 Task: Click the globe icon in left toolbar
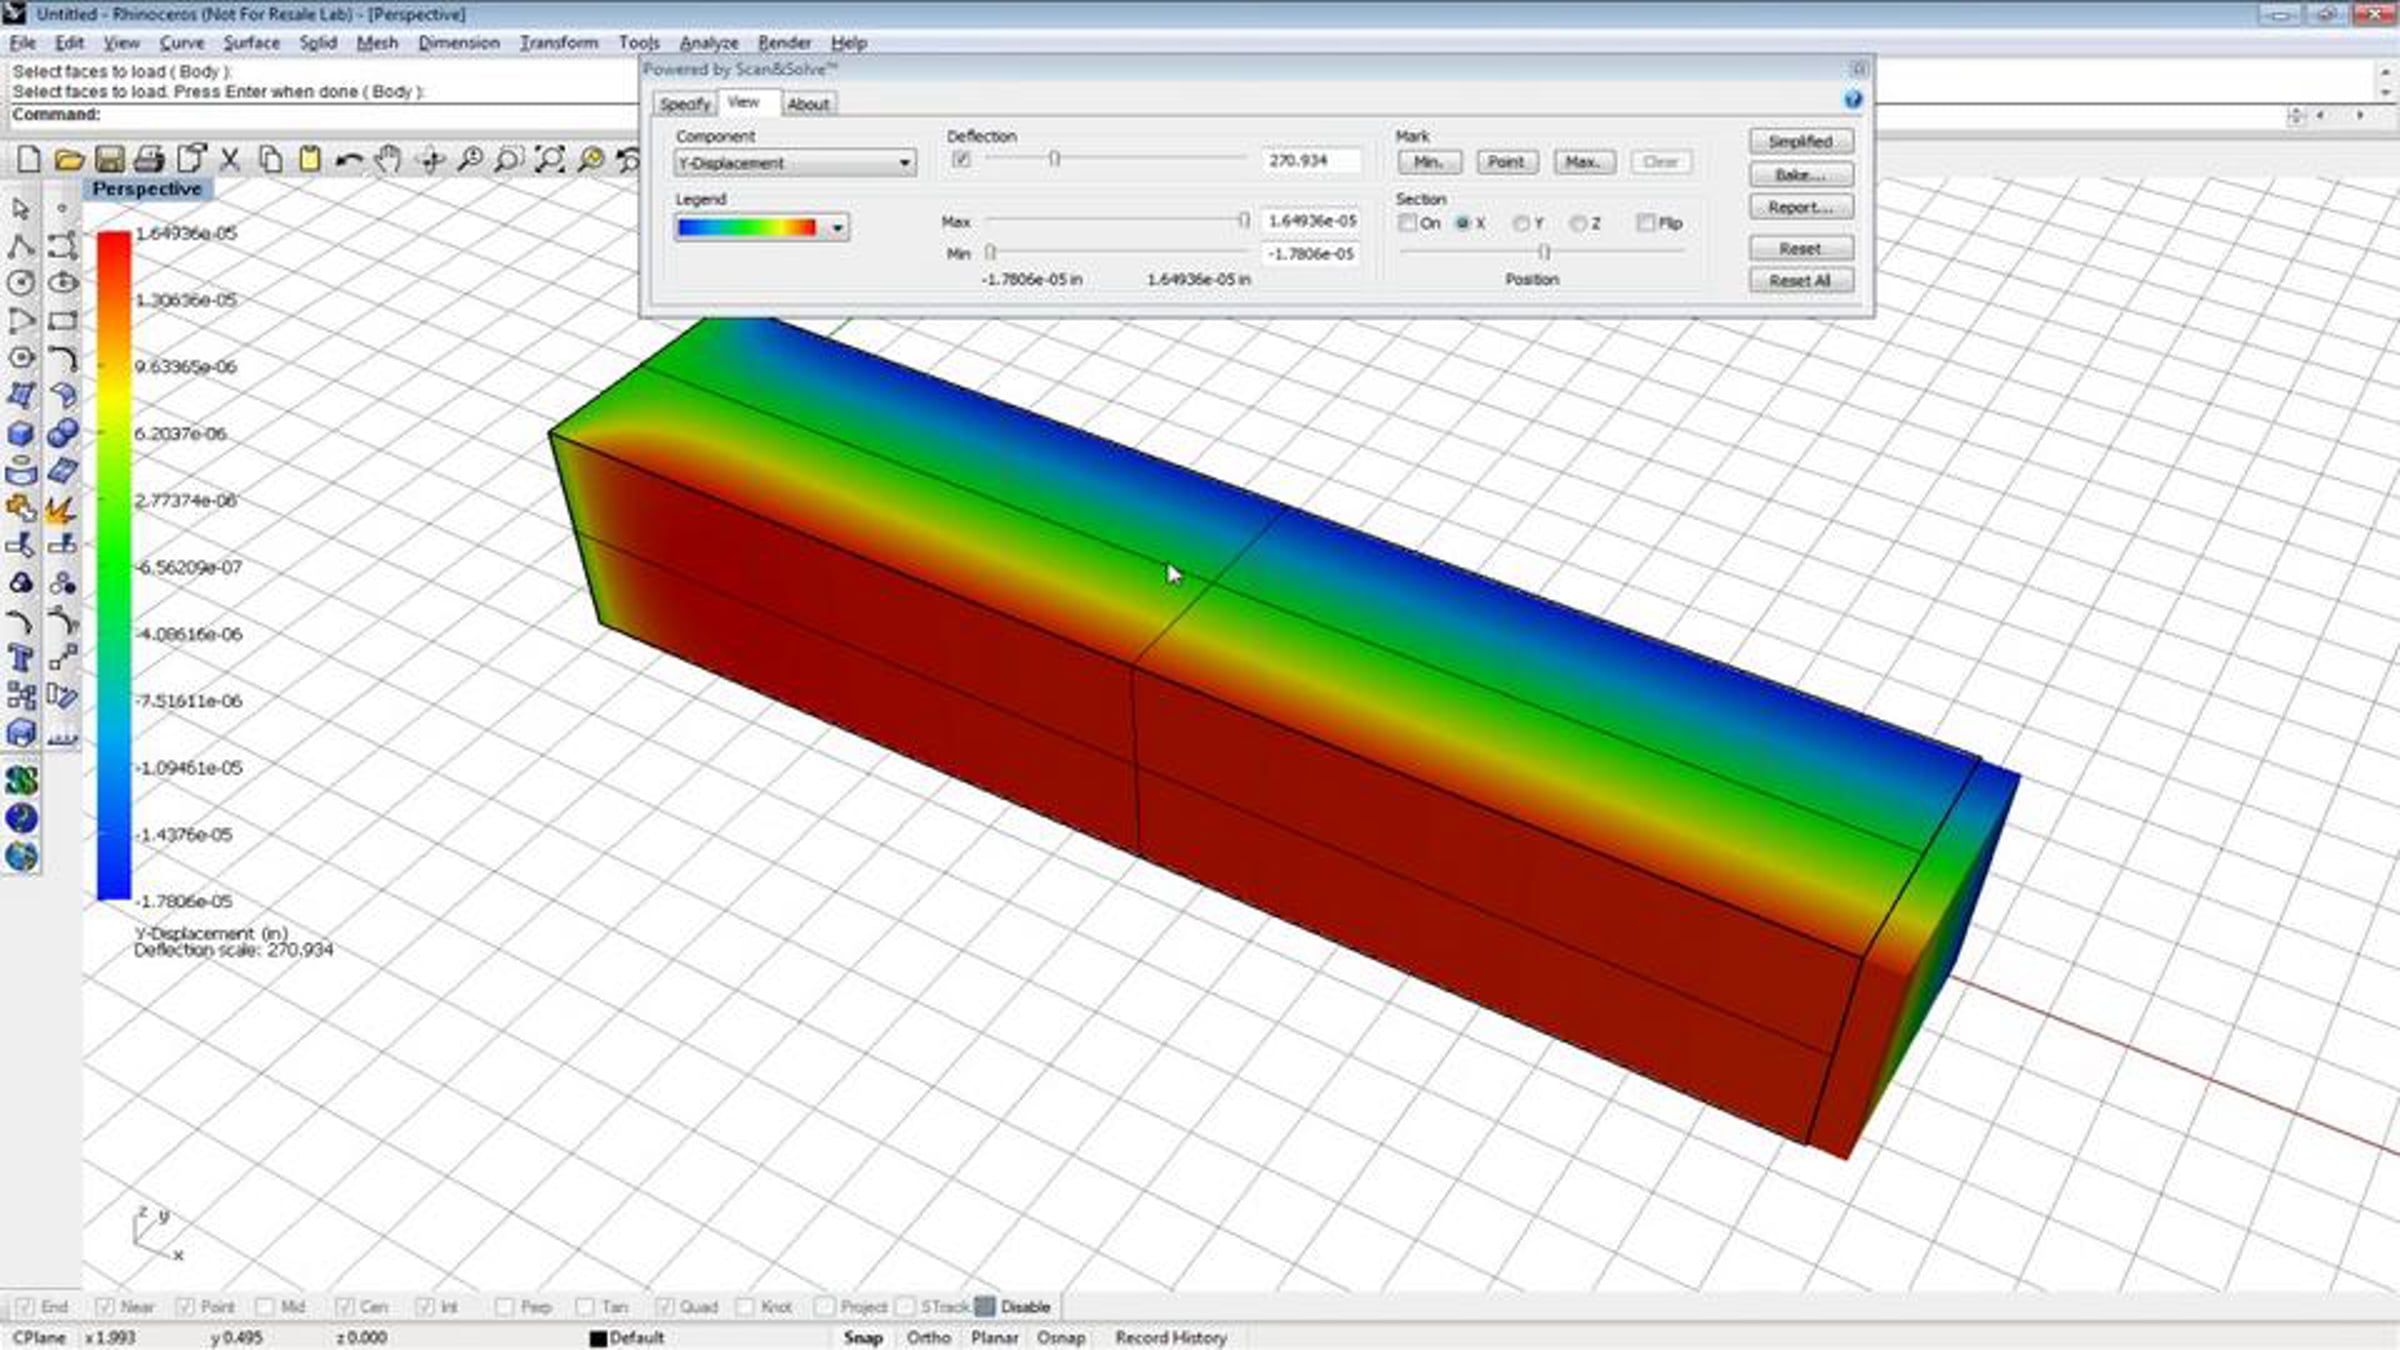(x=21, y=856)
